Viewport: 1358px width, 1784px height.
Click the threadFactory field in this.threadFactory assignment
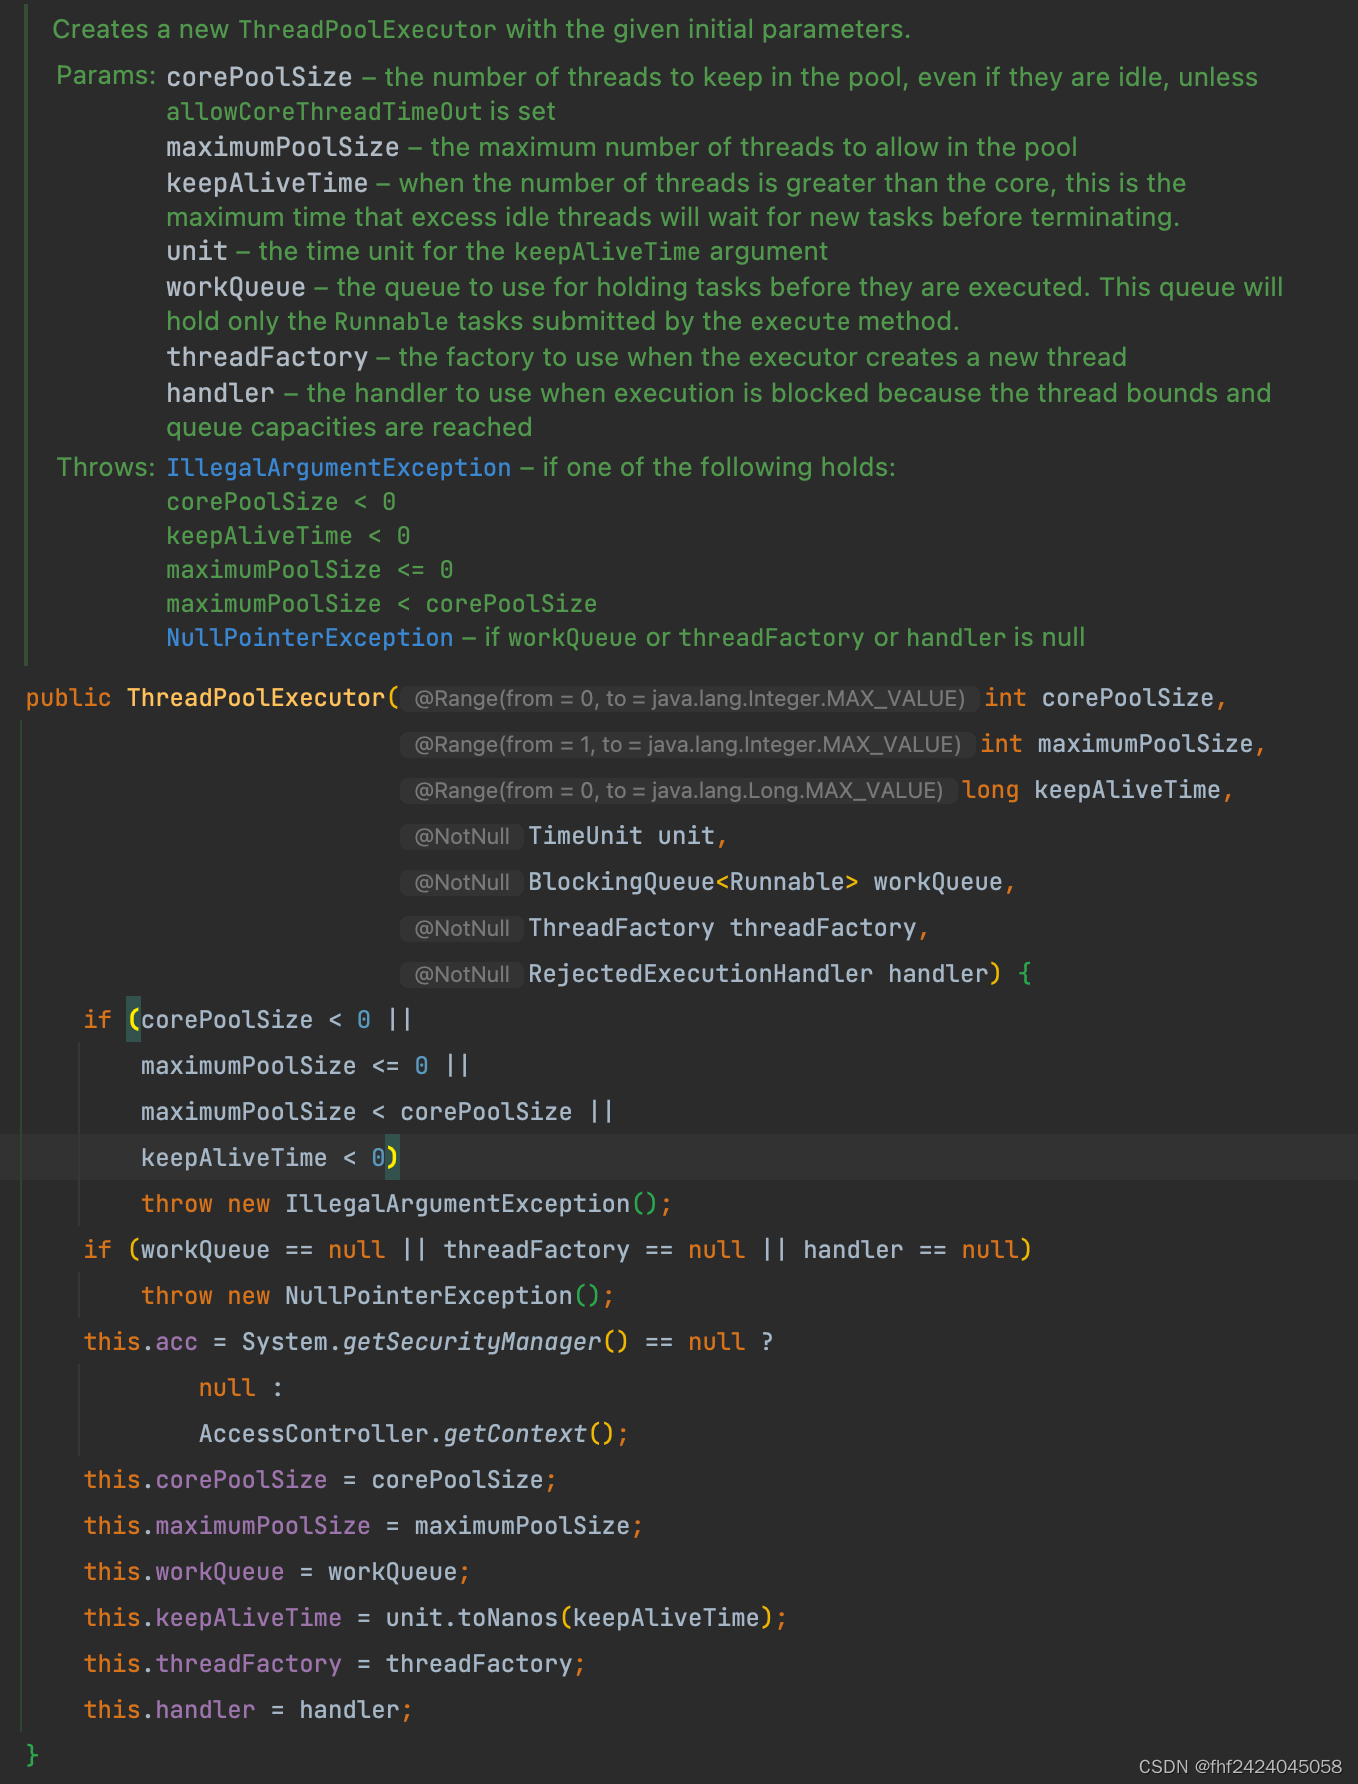(248, 1664)
